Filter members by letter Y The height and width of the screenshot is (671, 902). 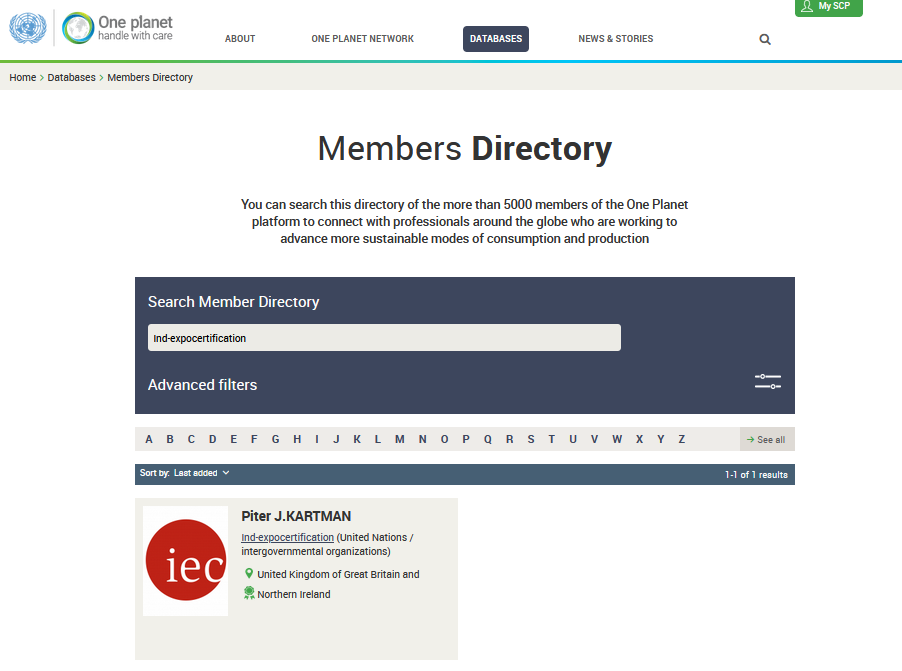[660, 439]
